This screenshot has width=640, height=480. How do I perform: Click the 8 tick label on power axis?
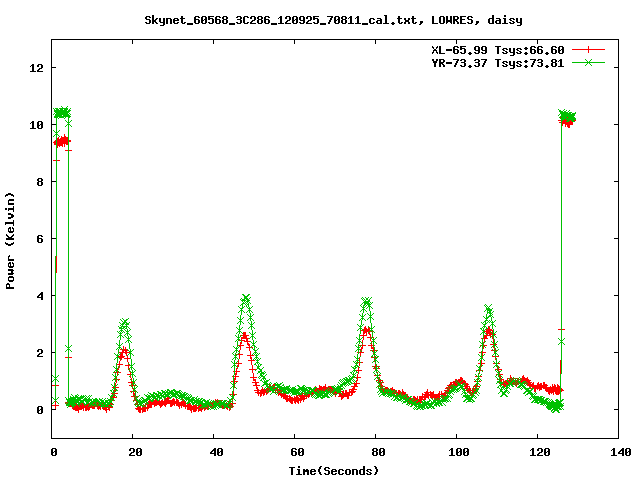pos(40,182)
